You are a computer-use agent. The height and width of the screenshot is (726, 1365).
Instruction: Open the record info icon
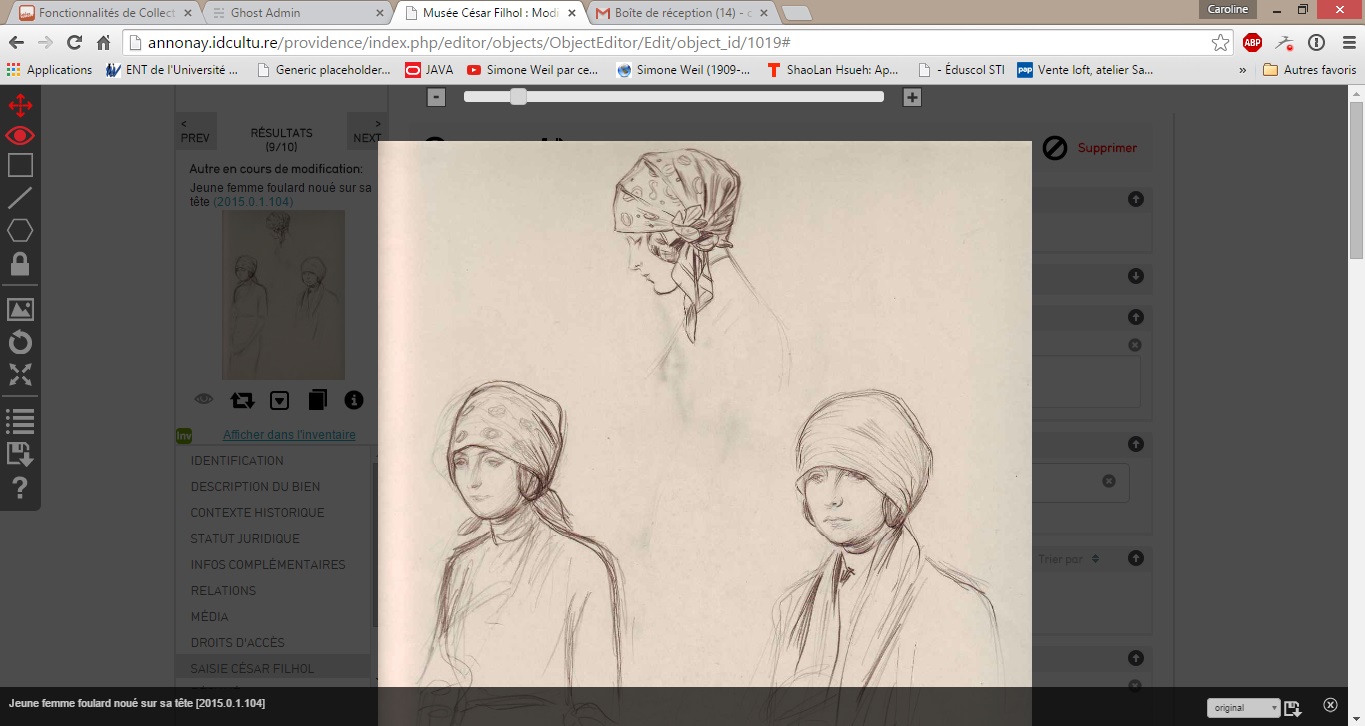[x=354, y=400]
